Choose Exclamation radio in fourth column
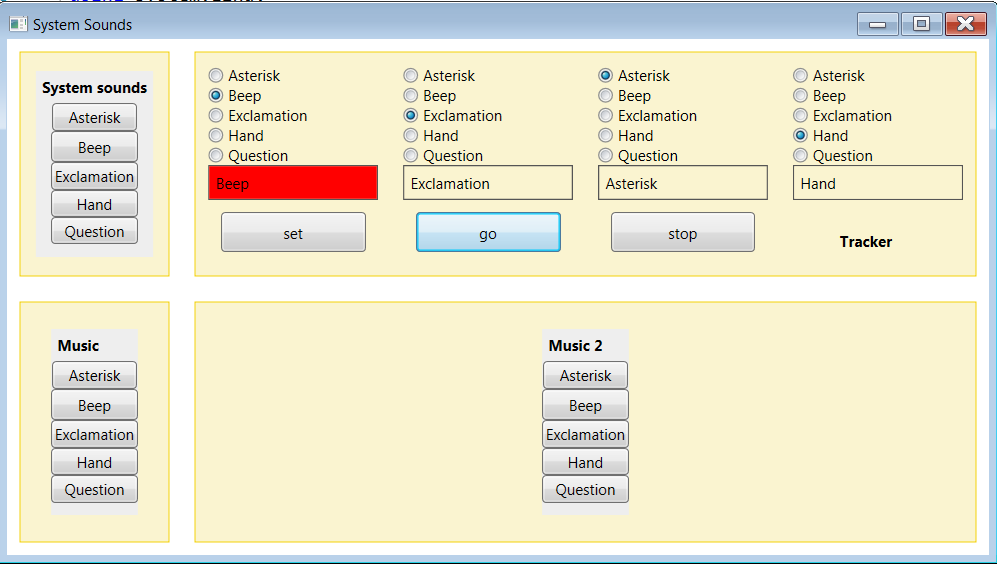 pos(801,116)
